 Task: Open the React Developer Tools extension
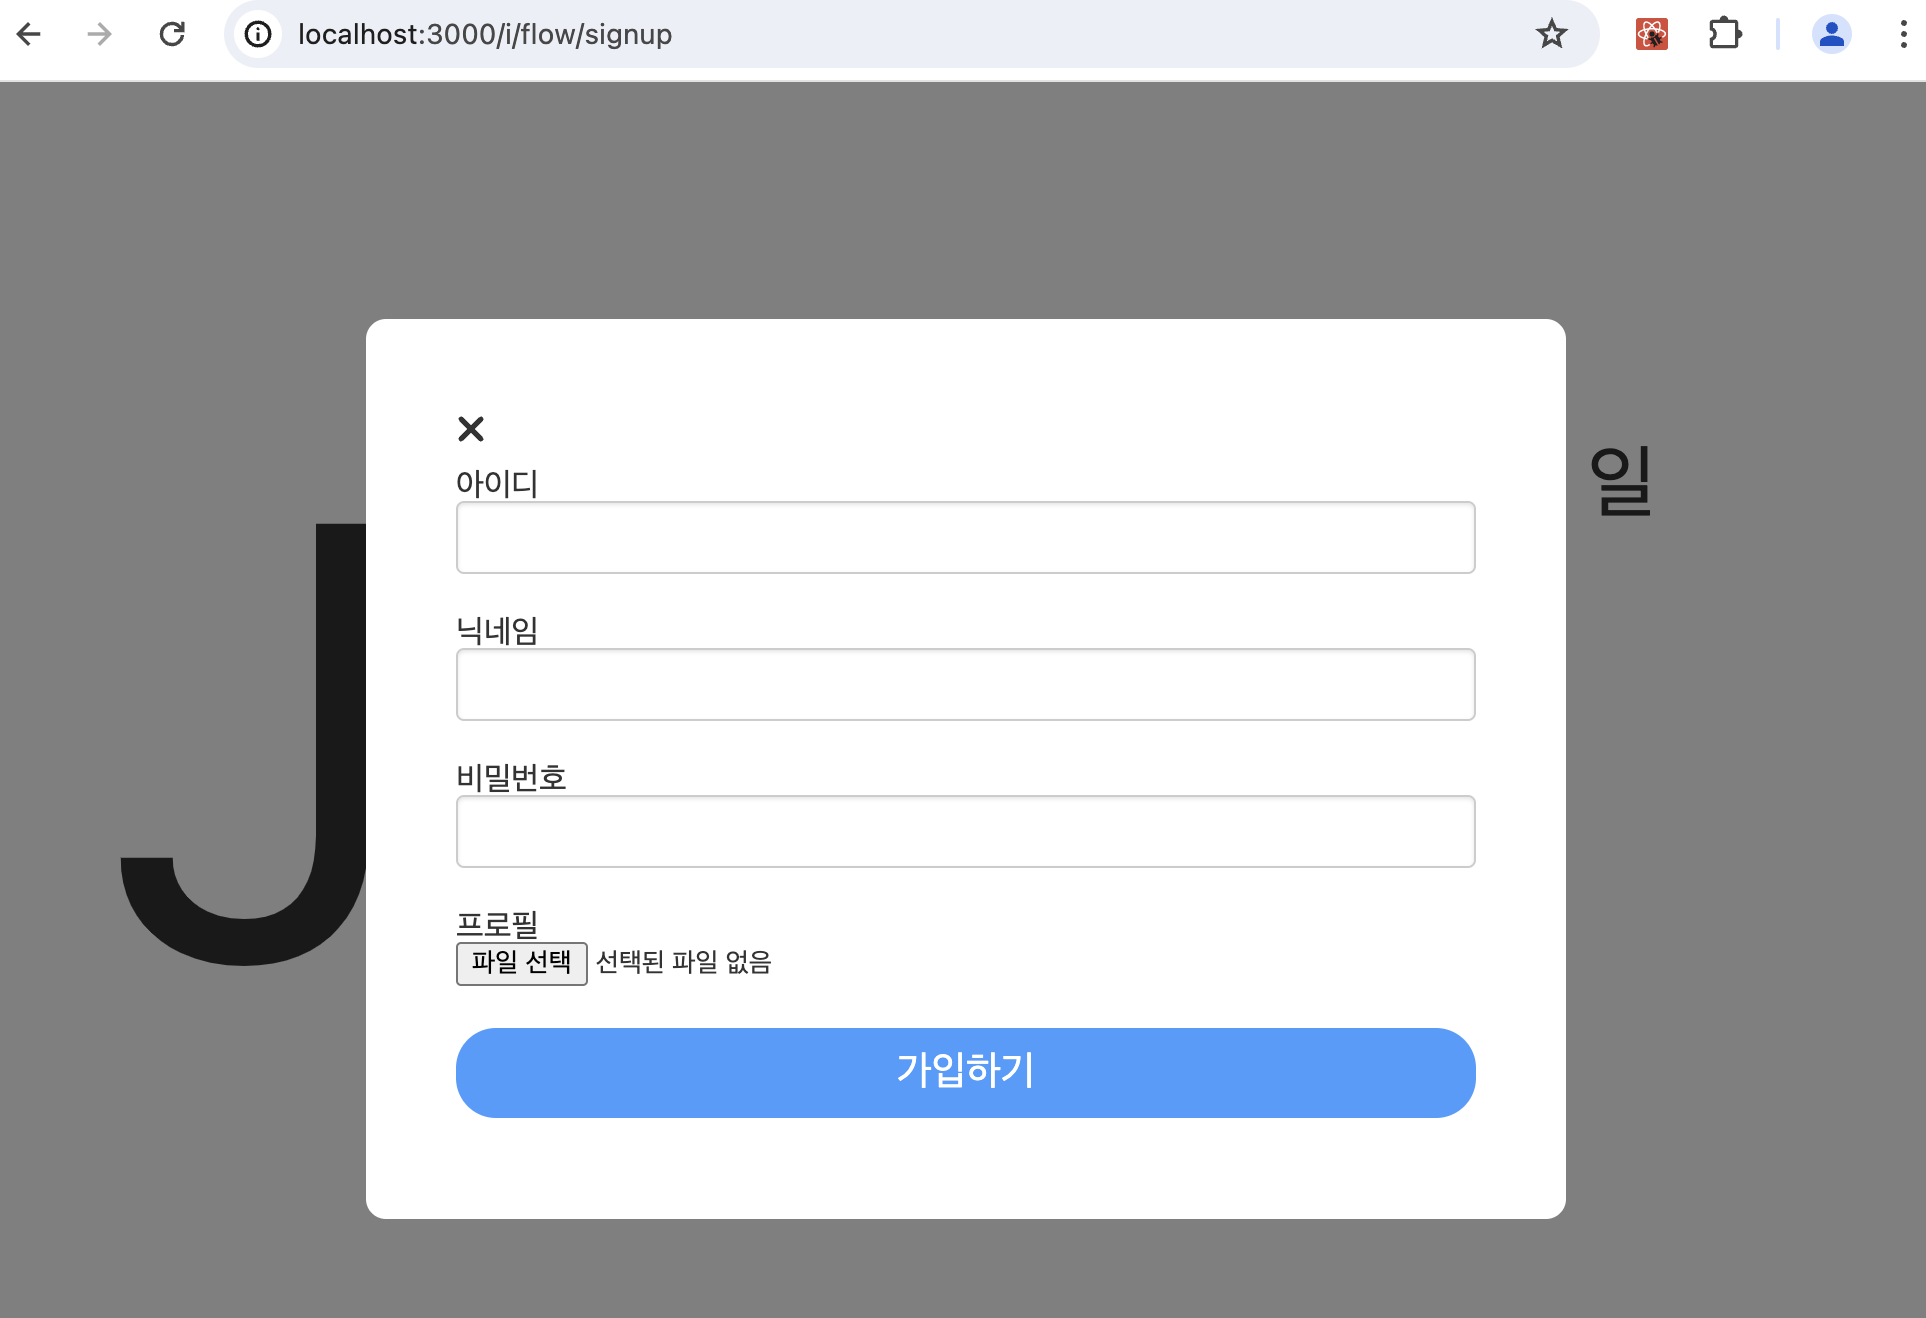pyautogui.click(x=1651, y=34)
